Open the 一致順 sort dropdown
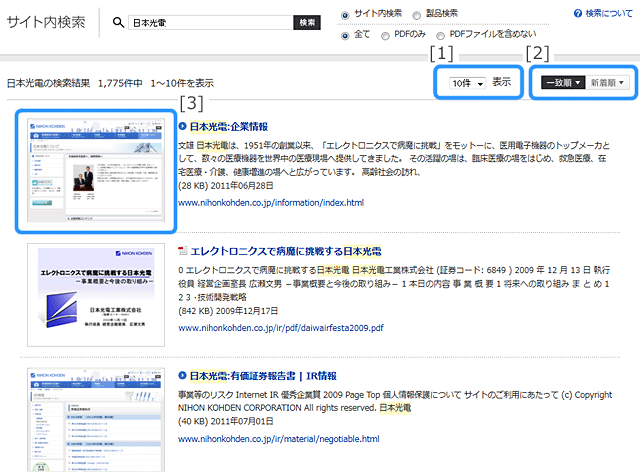The image size is (640, 472). coord(563,82)
